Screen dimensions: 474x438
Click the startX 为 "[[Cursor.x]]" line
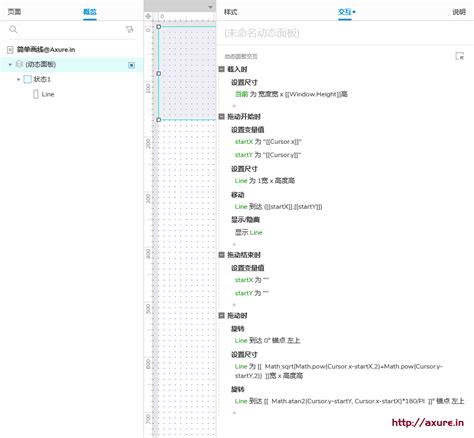pos(268,142)
